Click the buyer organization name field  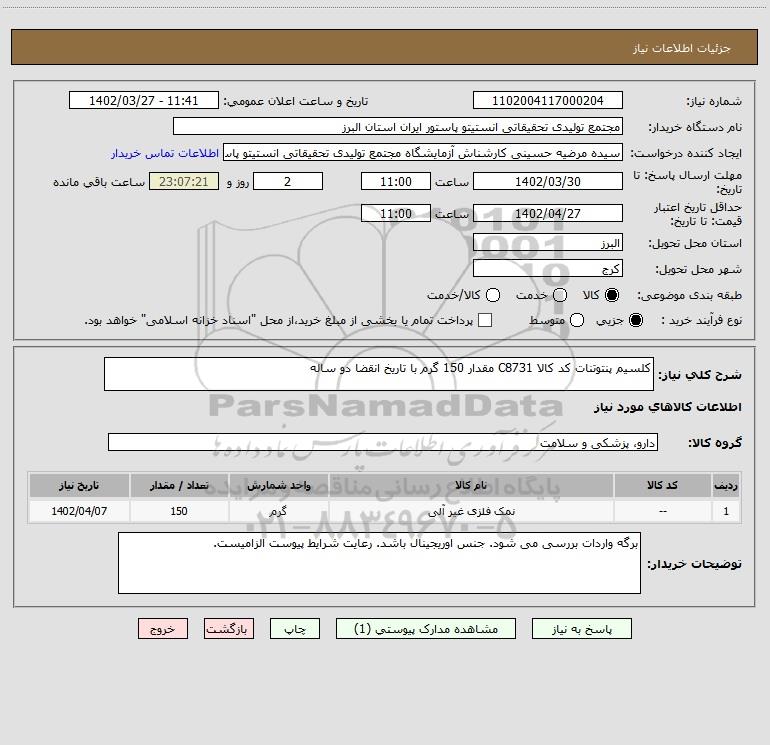point(398,127)
